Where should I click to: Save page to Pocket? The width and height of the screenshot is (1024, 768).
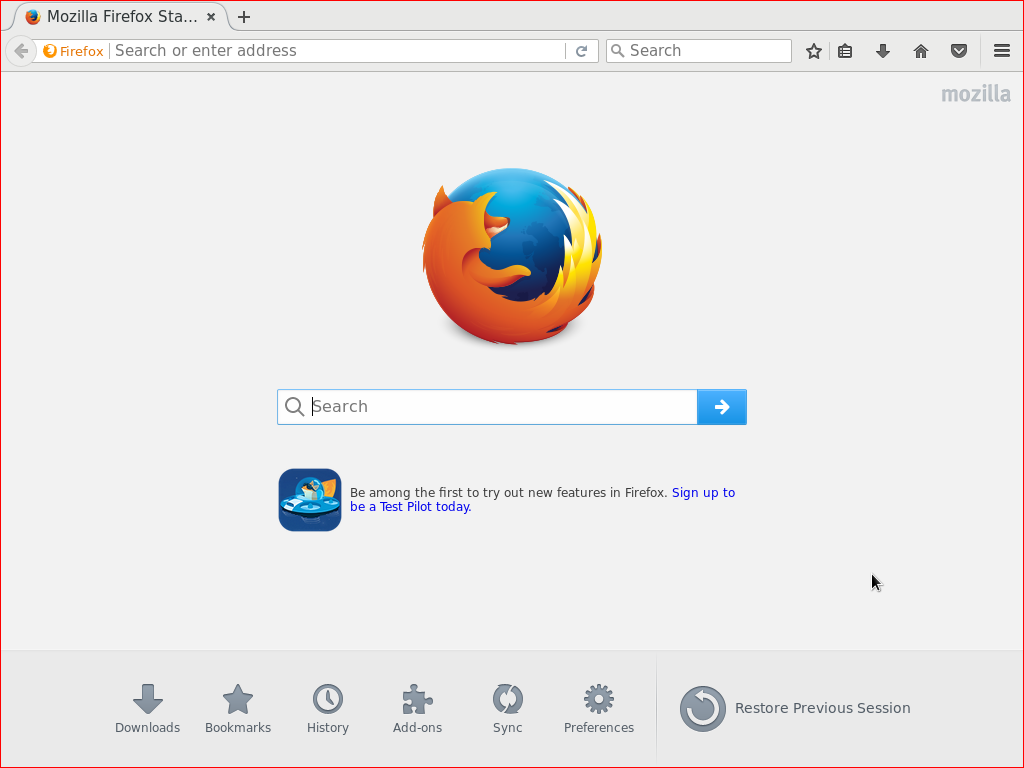coord(959,51)
